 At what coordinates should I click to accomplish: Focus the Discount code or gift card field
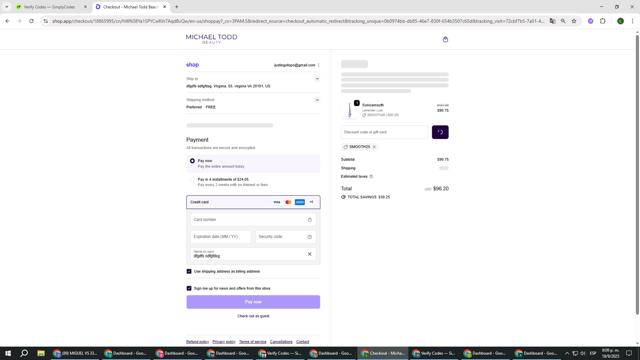coord(385,132)
